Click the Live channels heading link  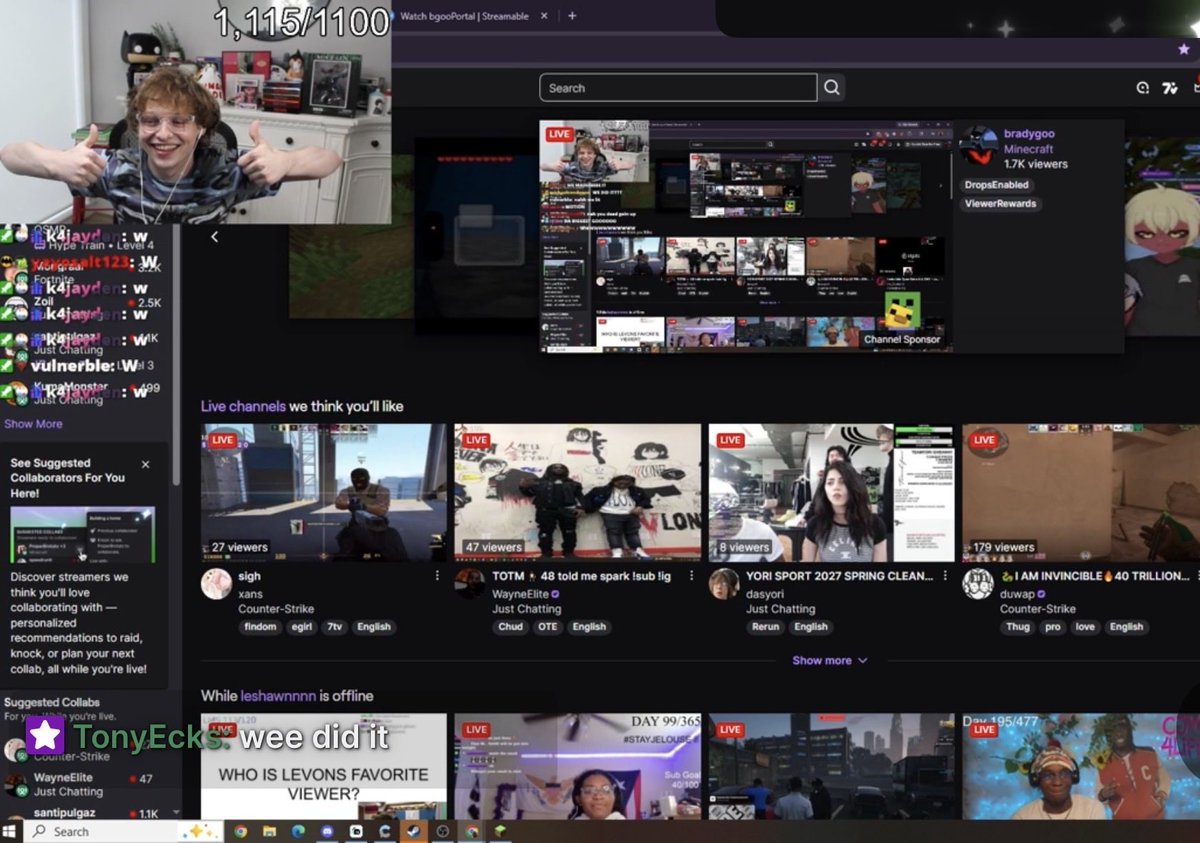pos(243,407)
